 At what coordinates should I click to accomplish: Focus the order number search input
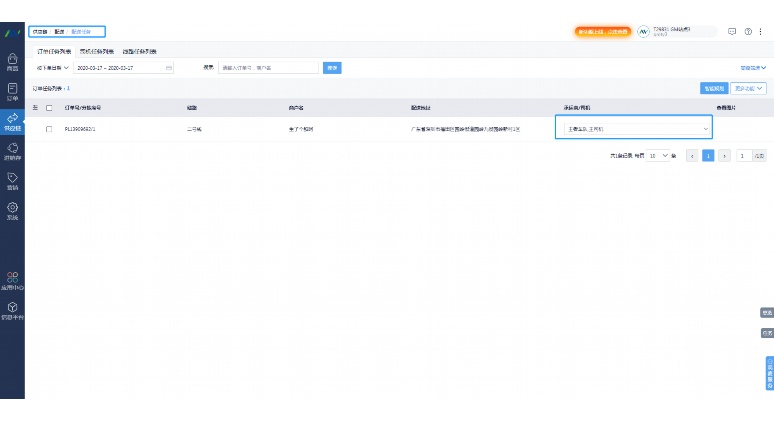pyautogui.click(x=268, y=68)
